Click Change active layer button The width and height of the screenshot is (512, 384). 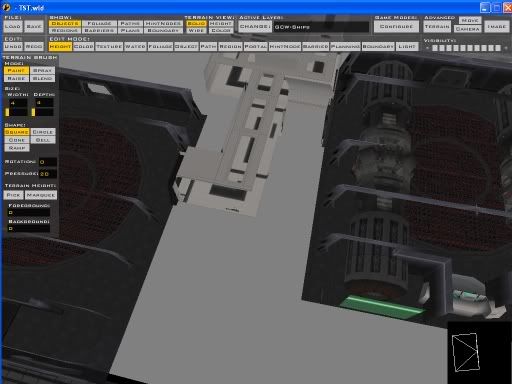click(x=255, y=27)
